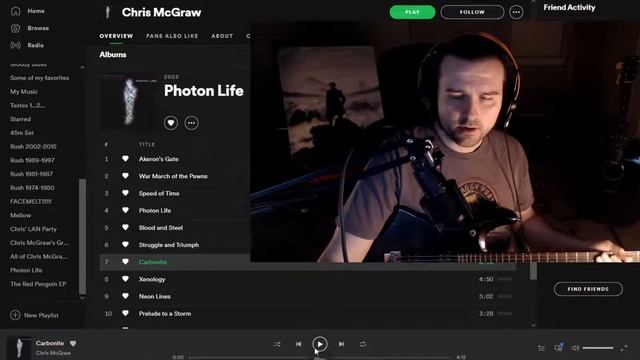Select track Prelude to a Storm
This screenshot has width=640, height=360.
tap(165, 313)
